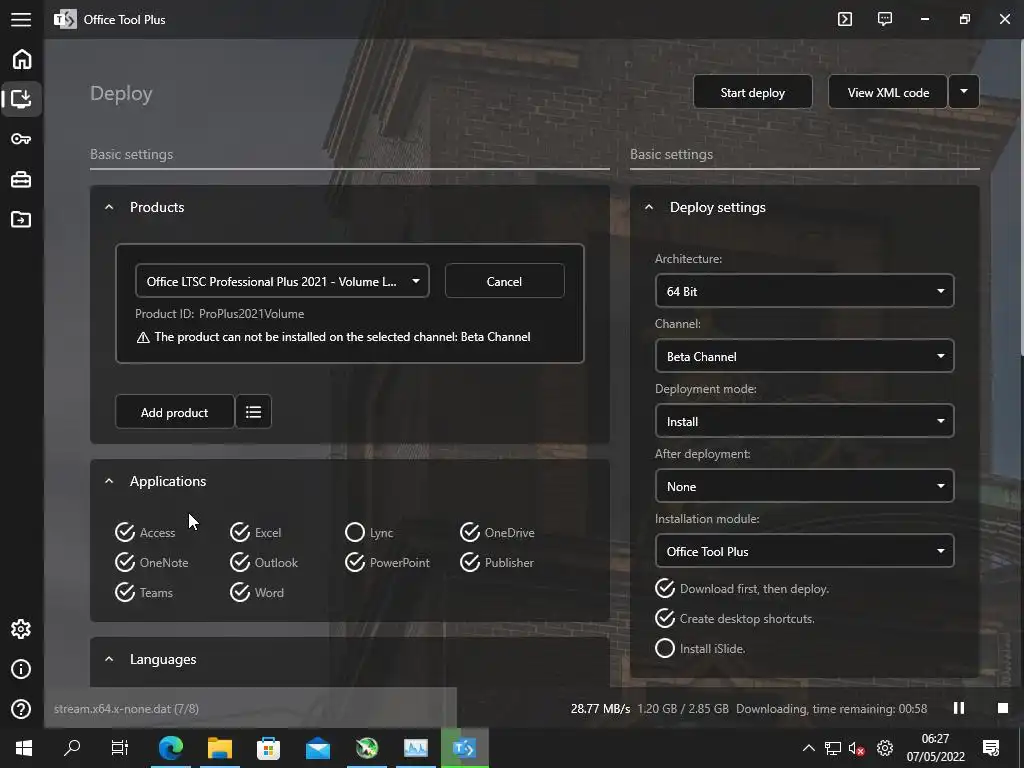Open the Toolbox briefcase icon
The width and height of the screenshot is (1024, 768).
click(x=22, y=180)
